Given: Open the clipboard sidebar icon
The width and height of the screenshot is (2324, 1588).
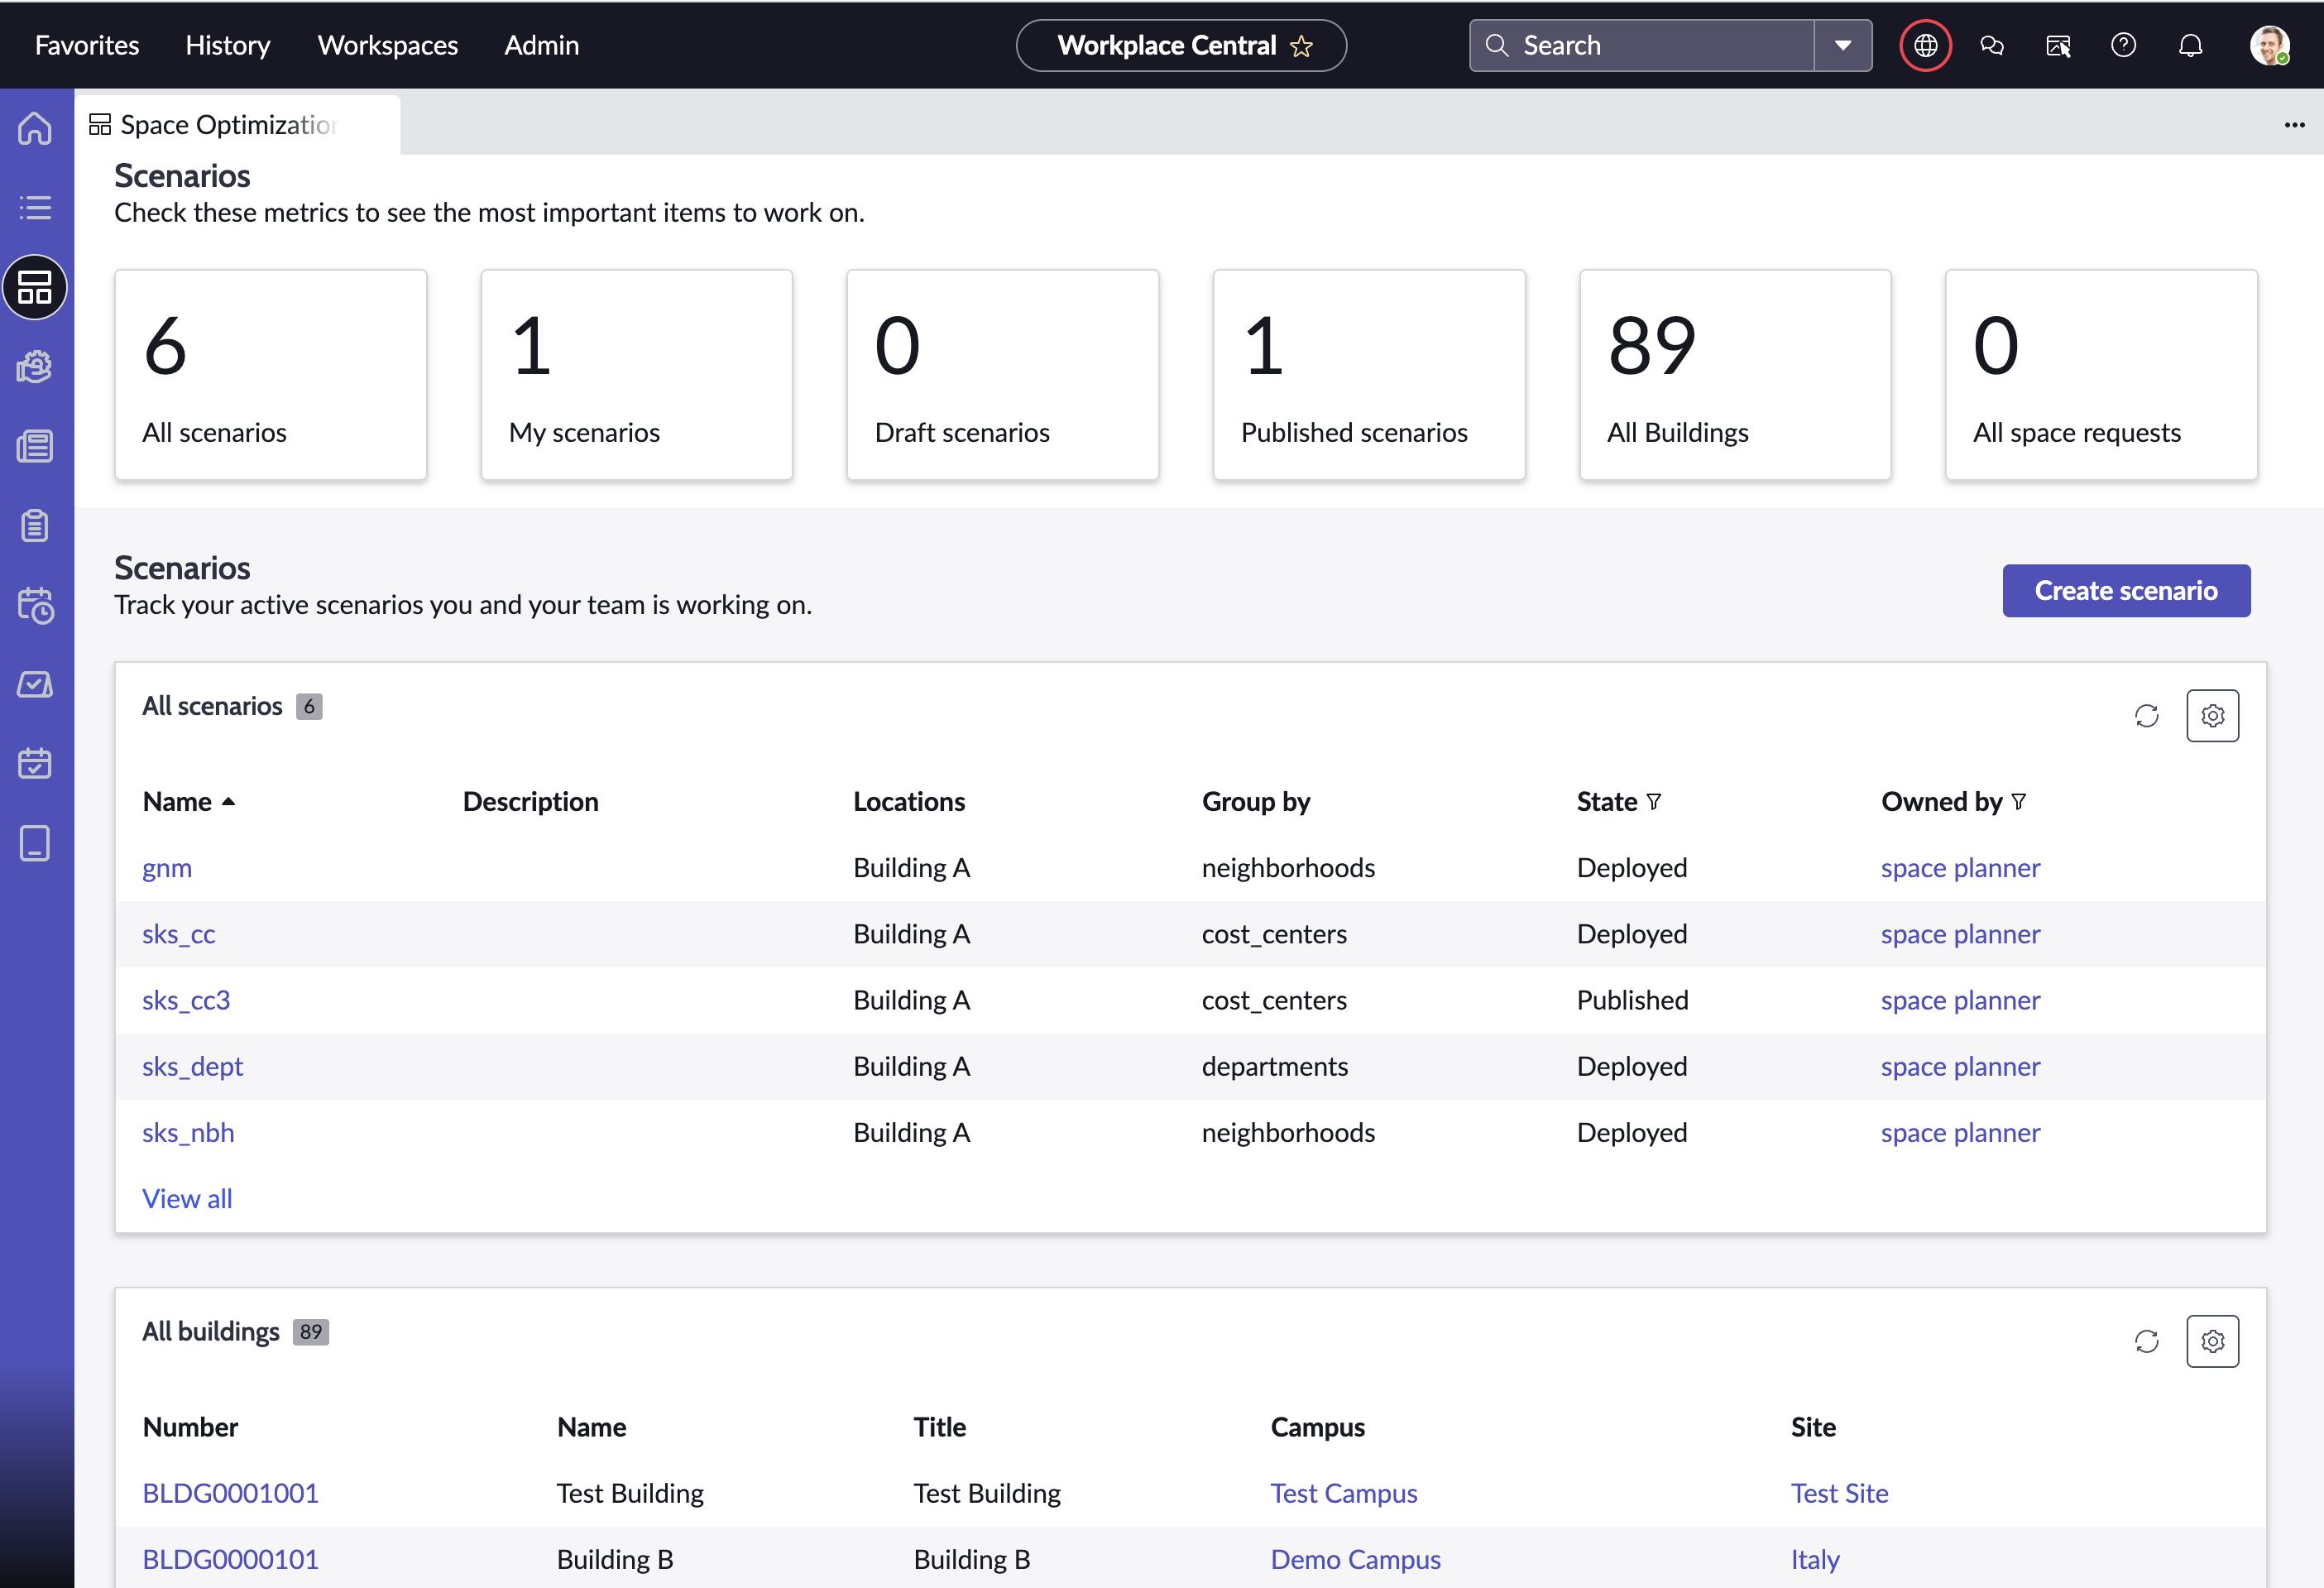Looking at the screenshot, I should point(35,525).
